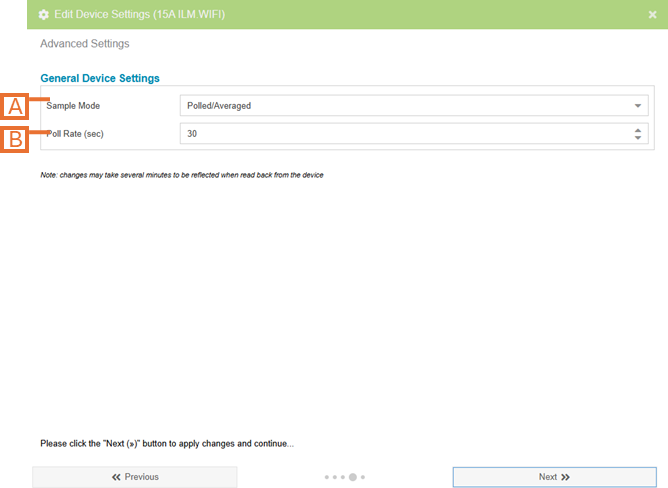Click the gear icon in the title bar
This screenshot has height=488, width=668.
click(x=43, y=15)
